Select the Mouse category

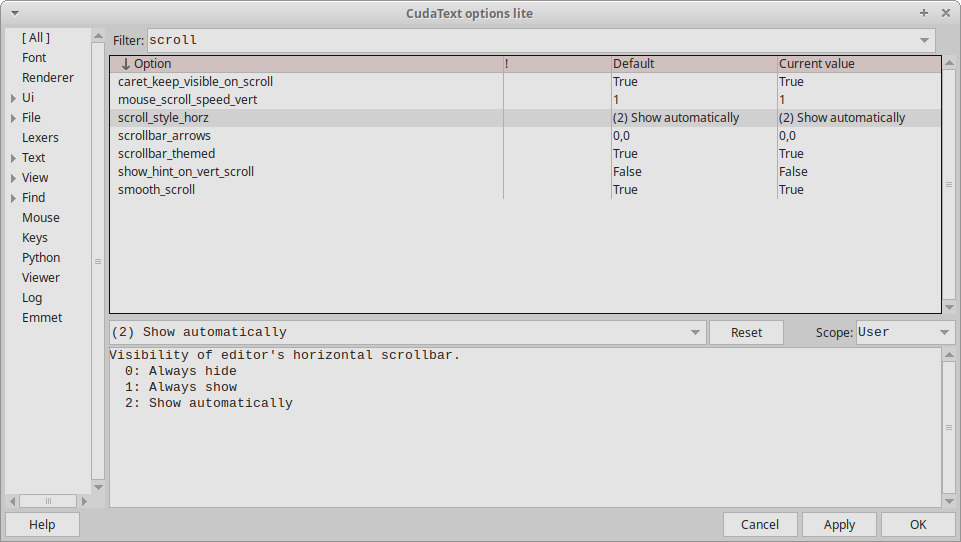tap(40, 218)
